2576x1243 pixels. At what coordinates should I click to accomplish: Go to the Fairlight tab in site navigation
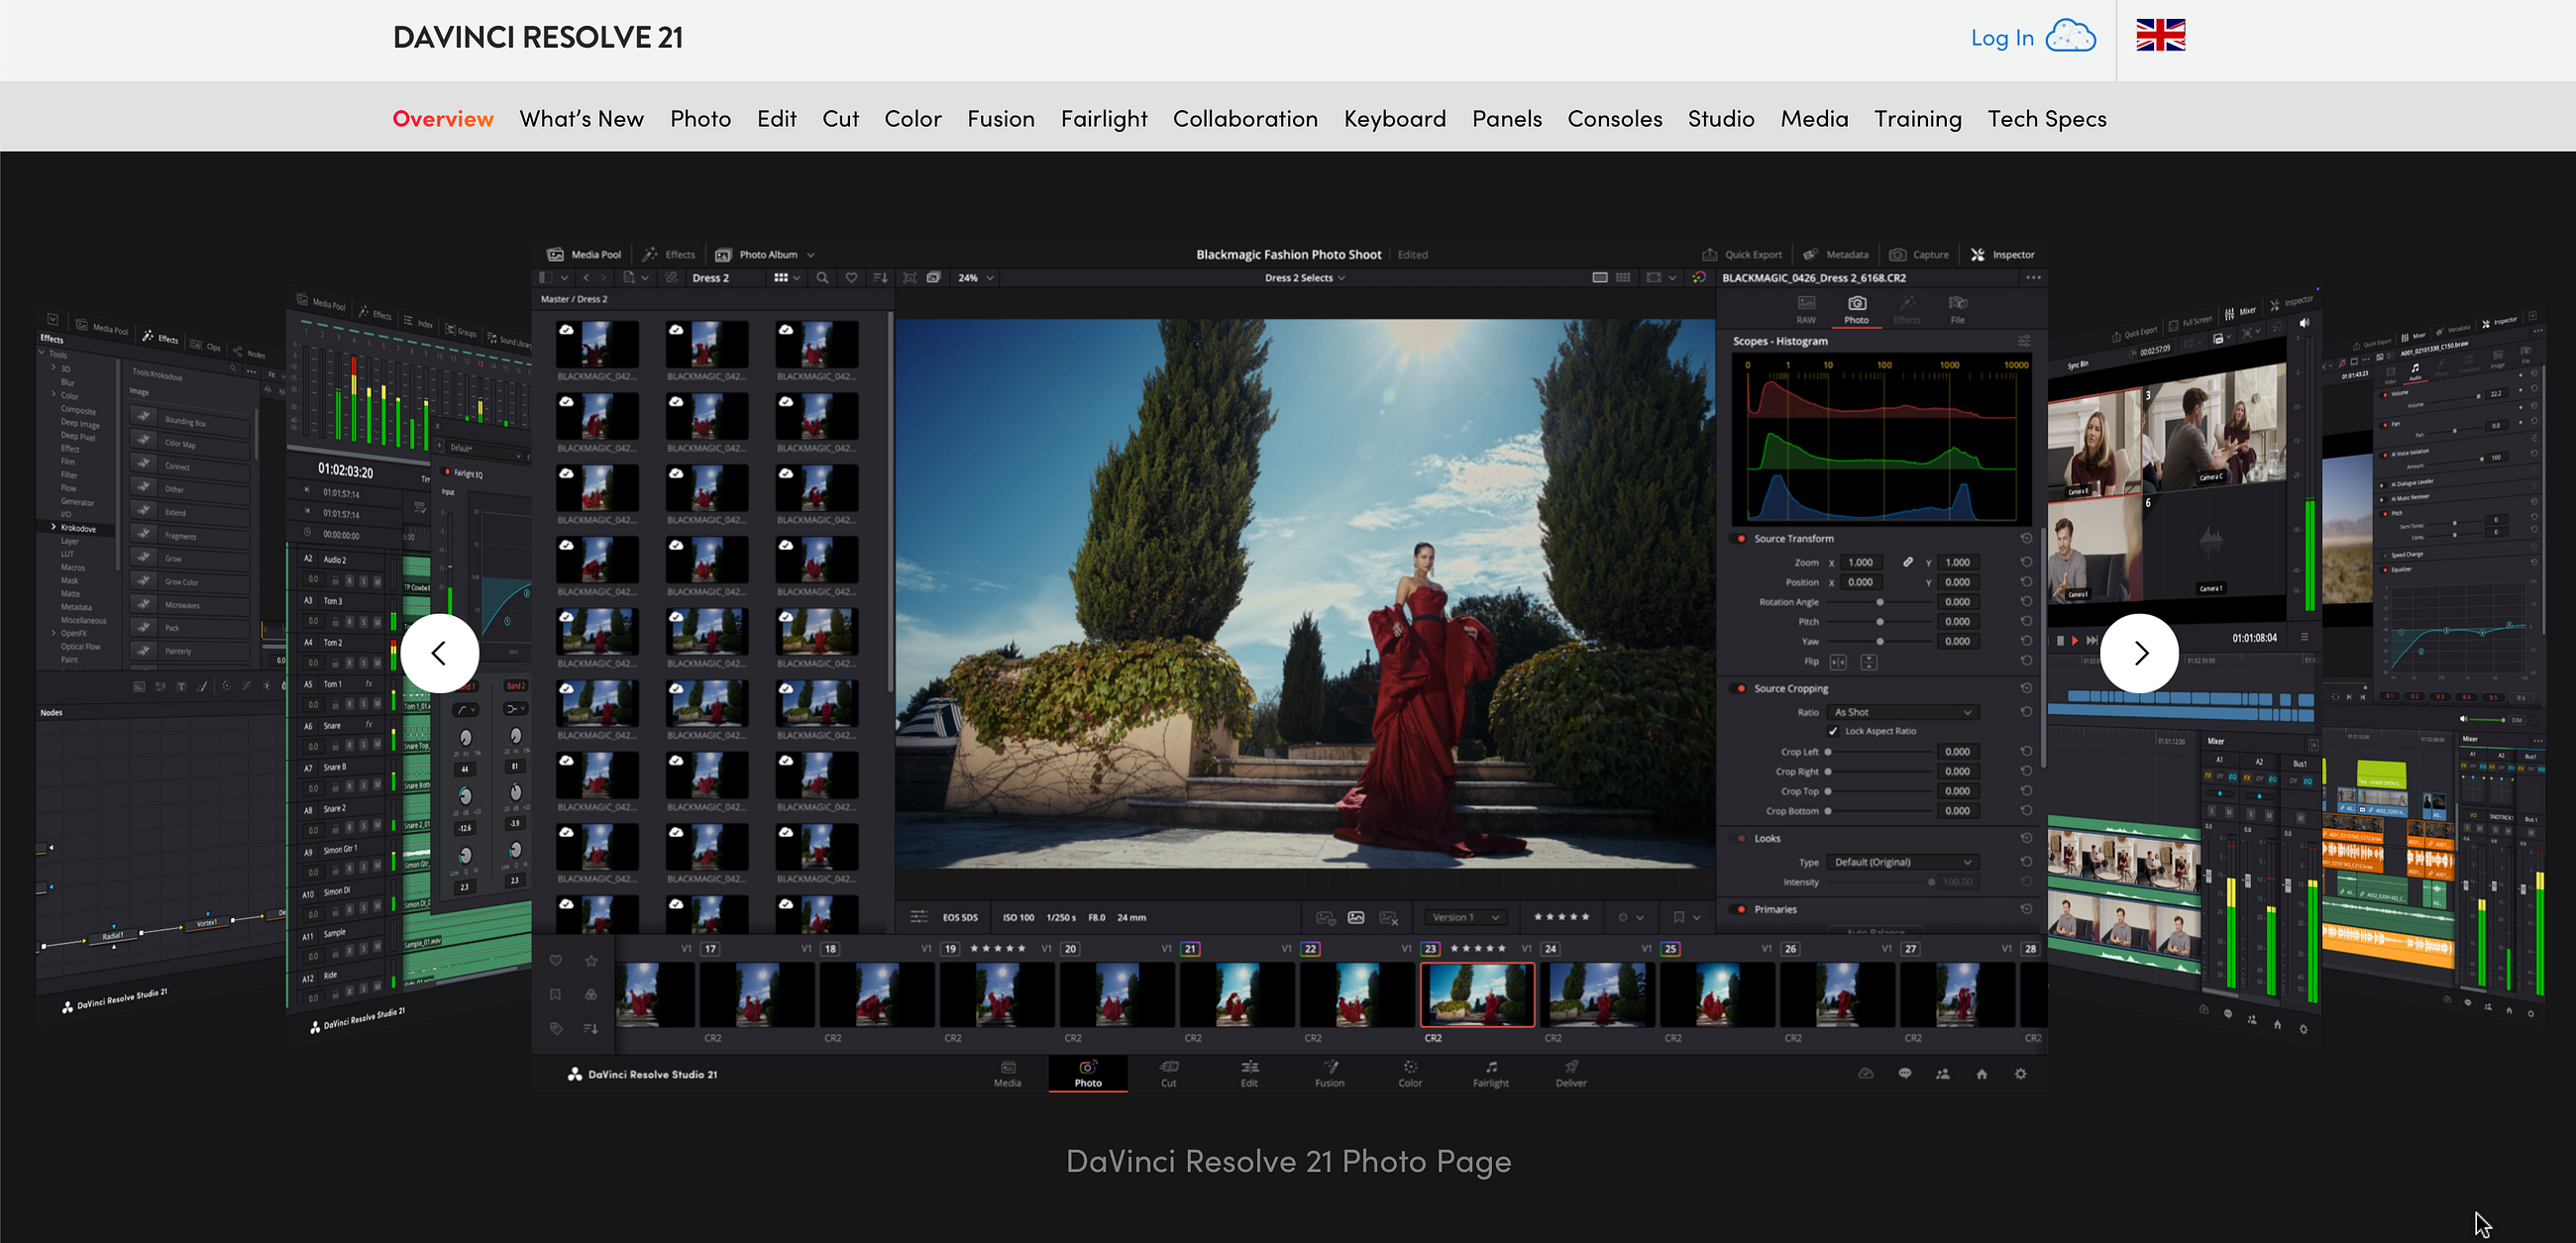pyautogui.click(x=1104, y=119)
